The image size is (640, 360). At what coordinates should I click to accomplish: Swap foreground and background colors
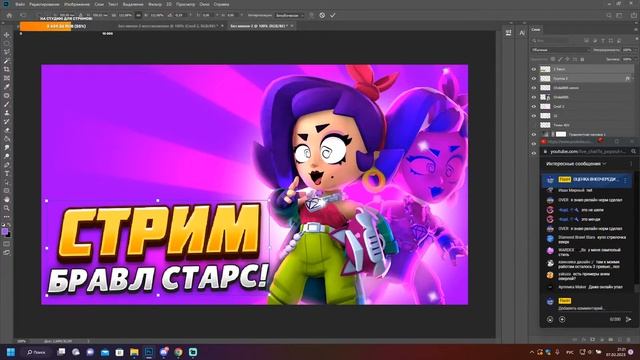tap(9, 225)
